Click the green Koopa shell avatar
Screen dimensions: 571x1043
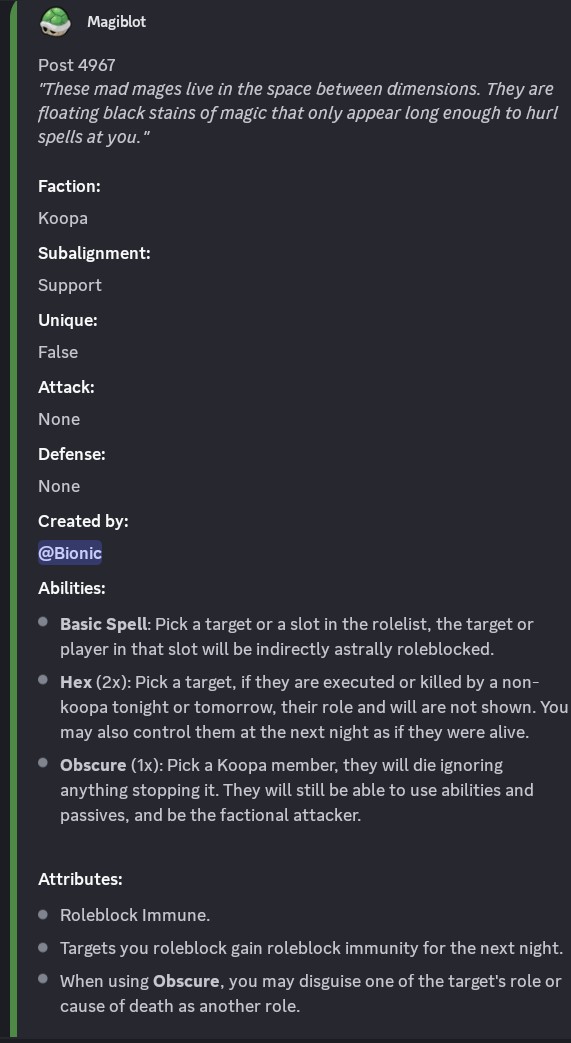pos(55,21)
